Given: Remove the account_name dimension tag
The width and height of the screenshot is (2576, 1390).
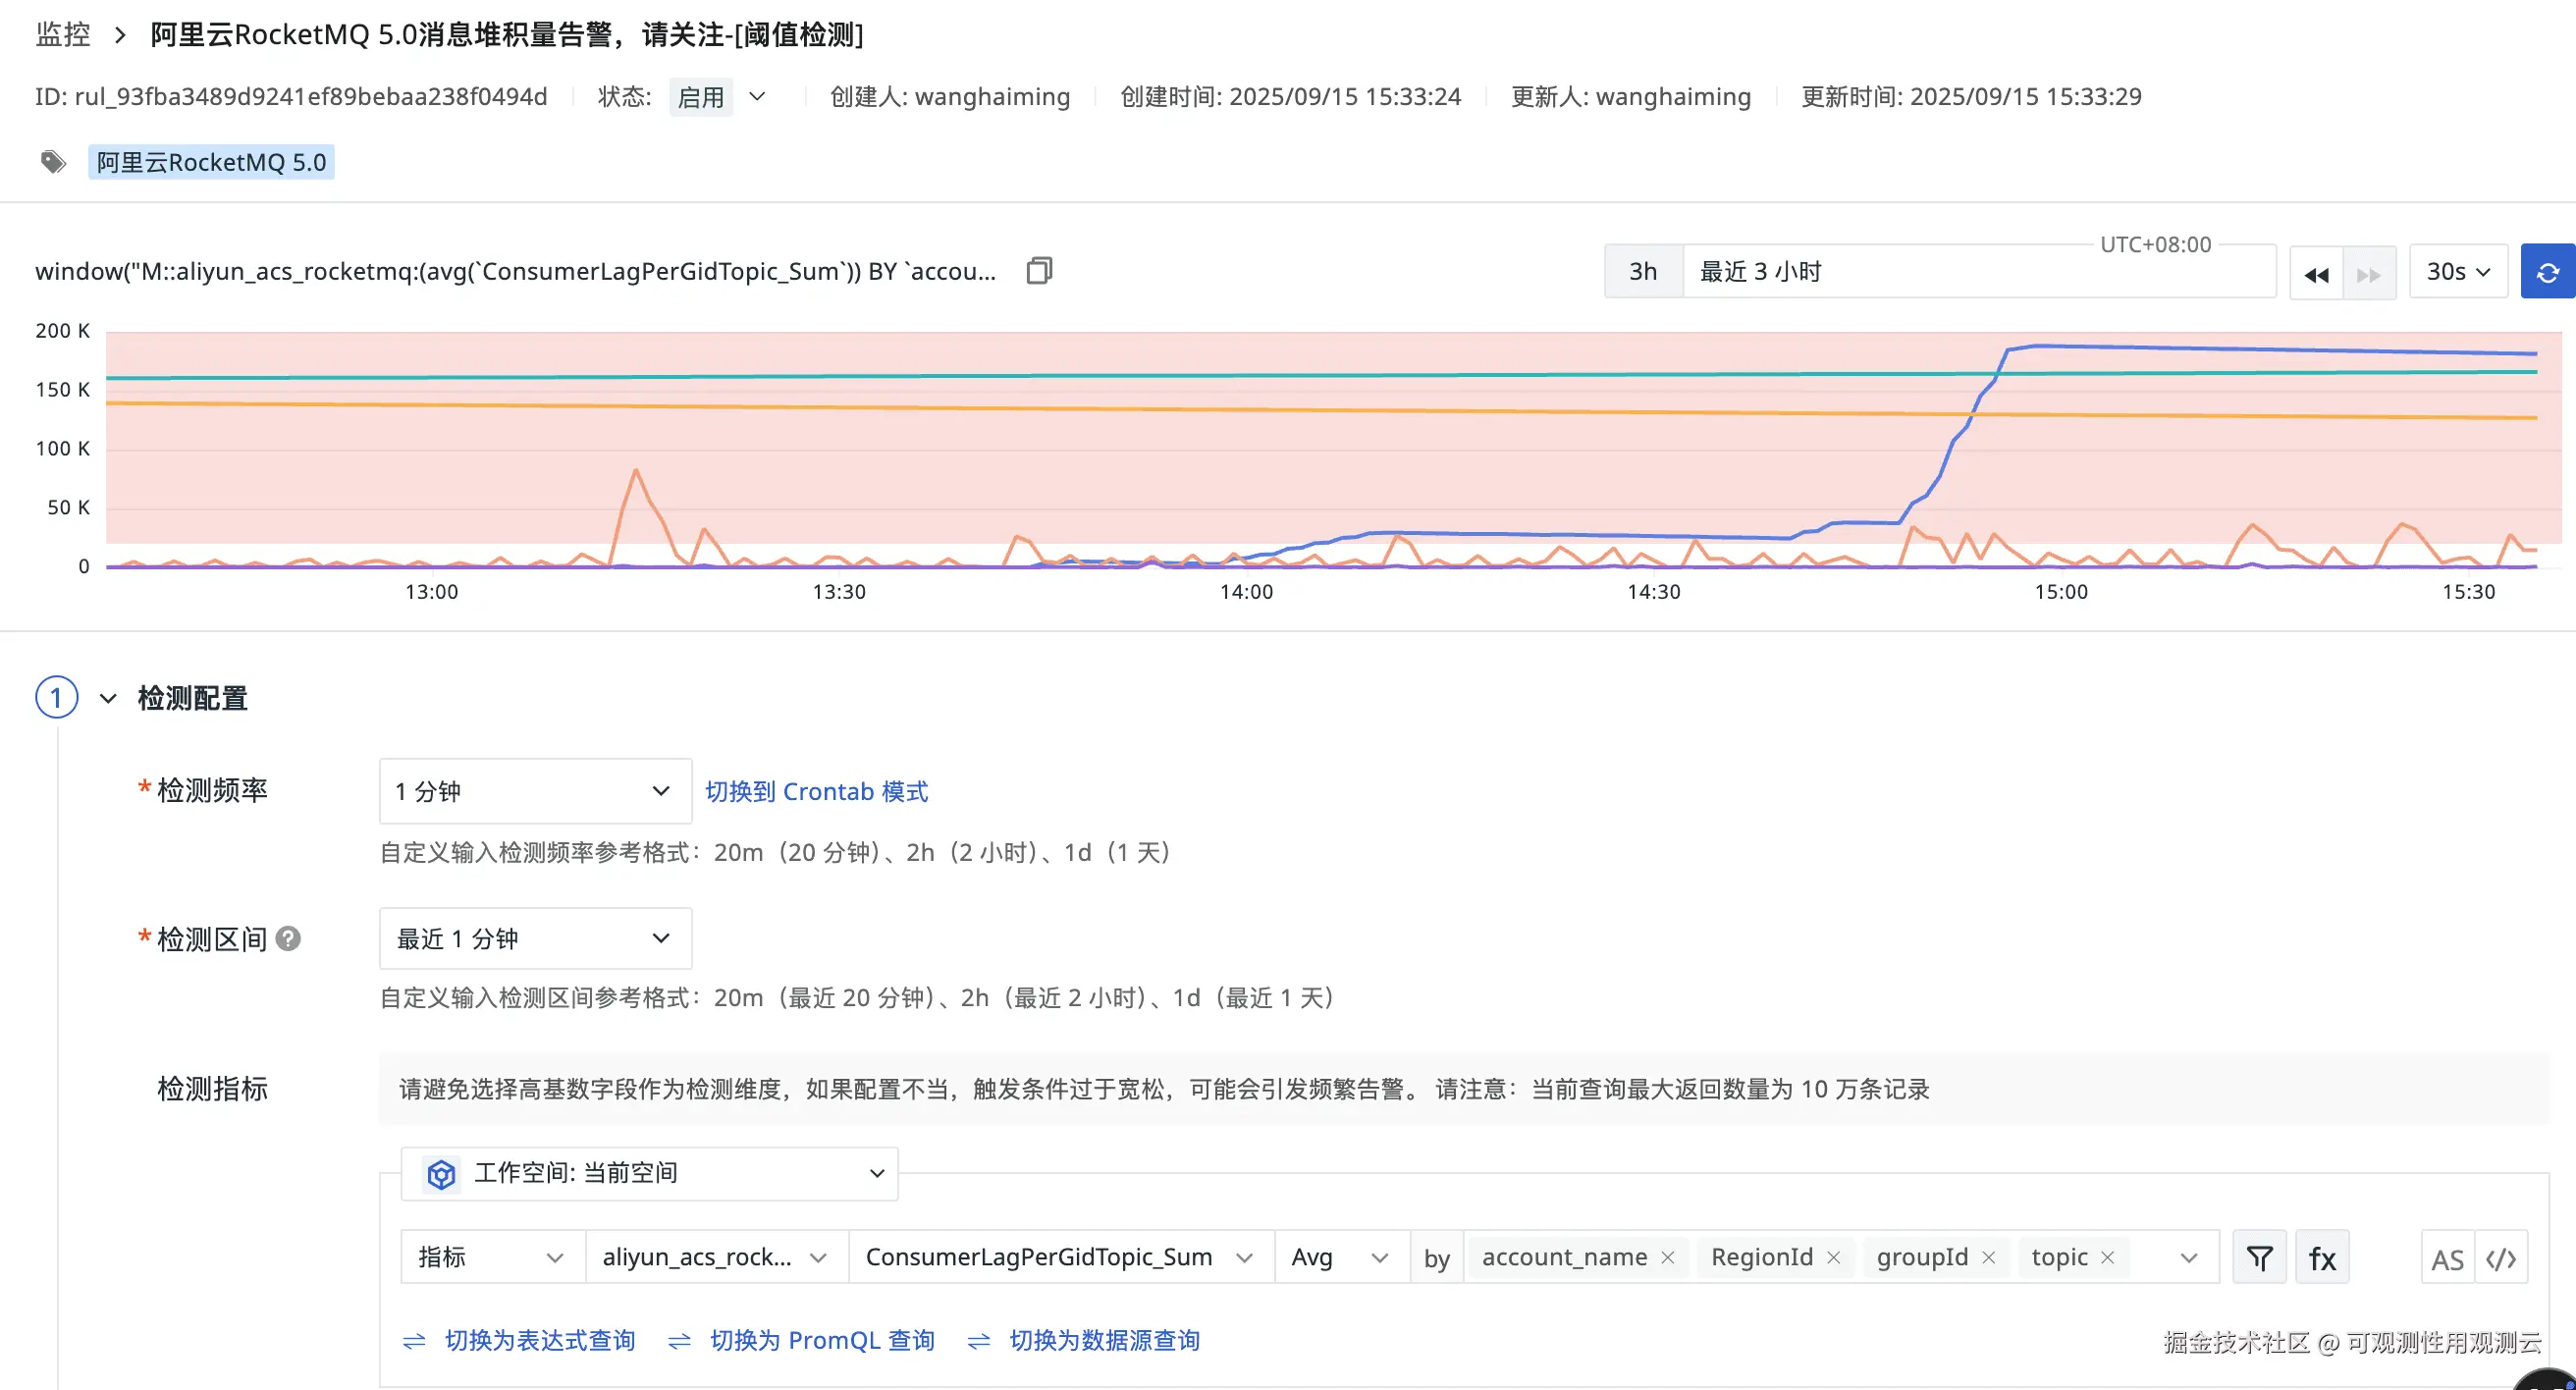Looking at the screenshot, I should [1668, 1258].
